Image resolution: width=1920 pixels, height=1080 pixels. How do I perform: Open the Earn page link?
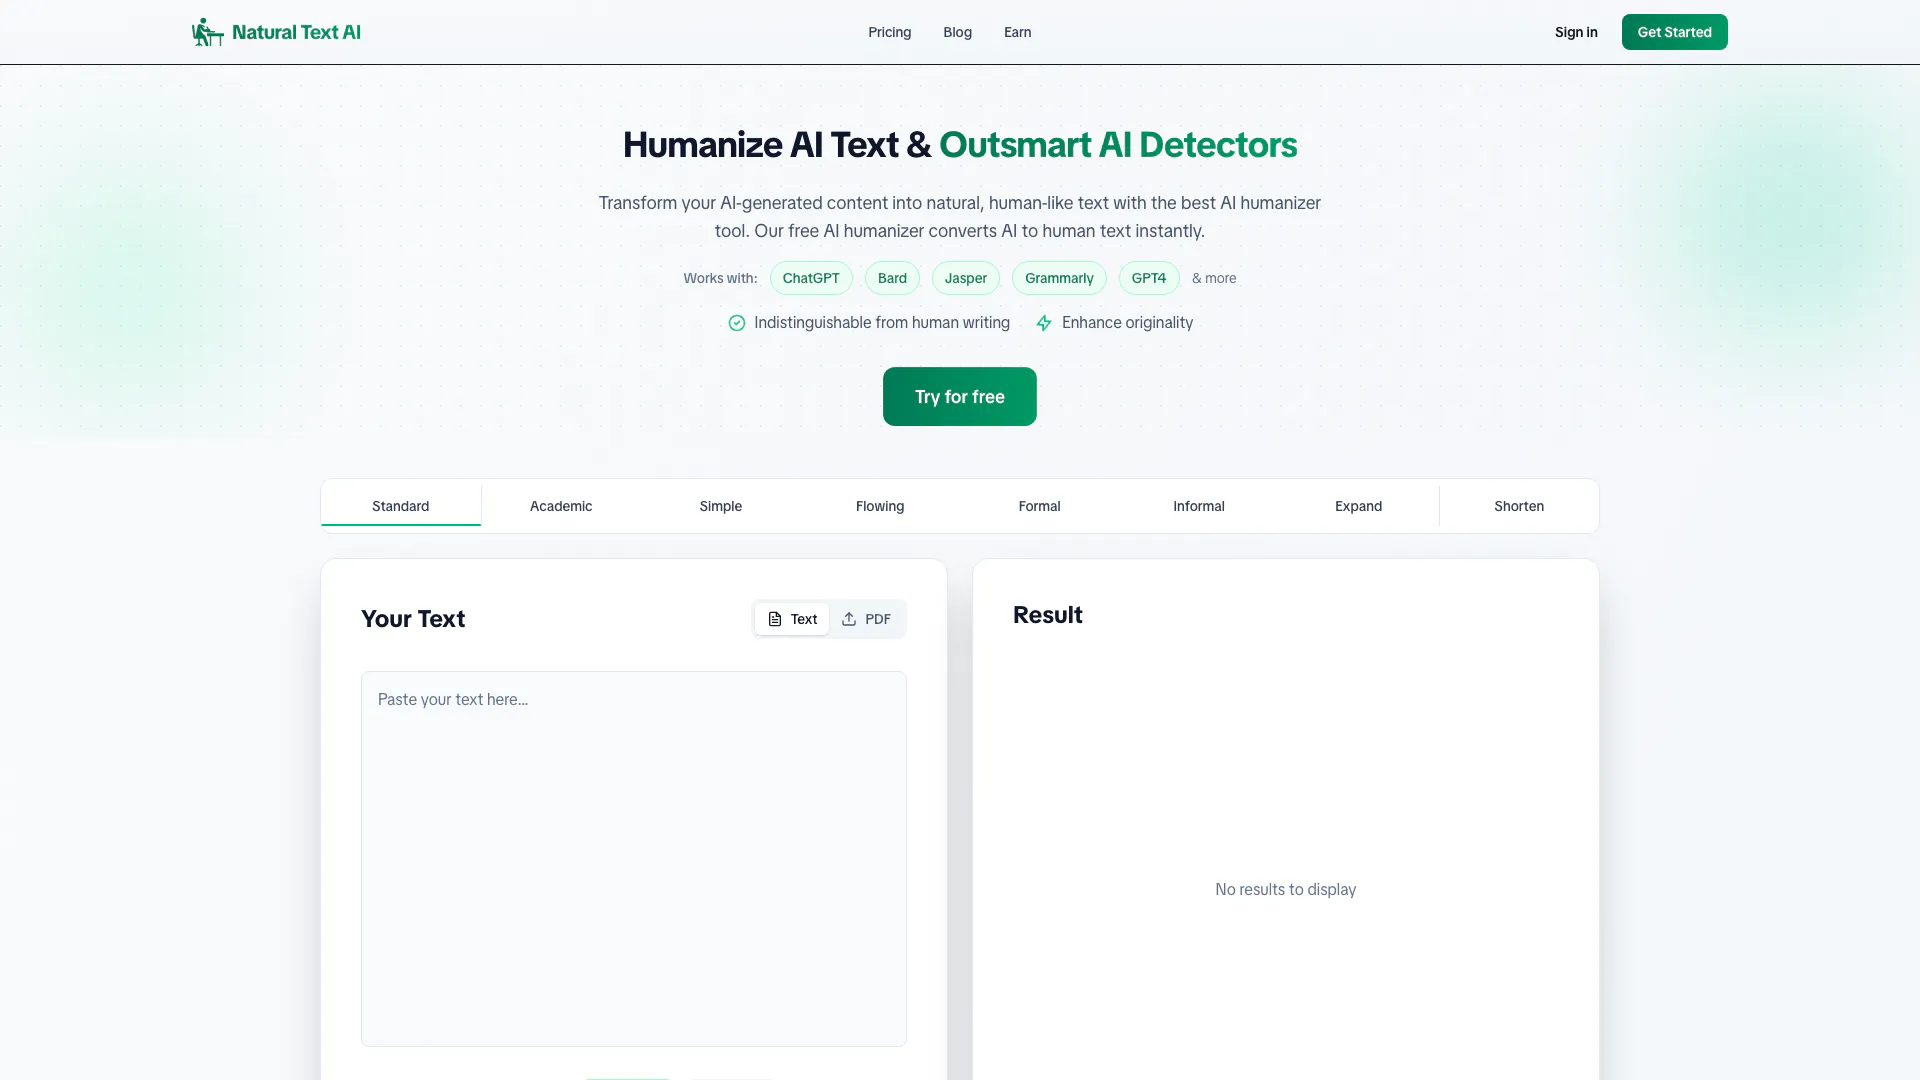[x=1017, y=32]
